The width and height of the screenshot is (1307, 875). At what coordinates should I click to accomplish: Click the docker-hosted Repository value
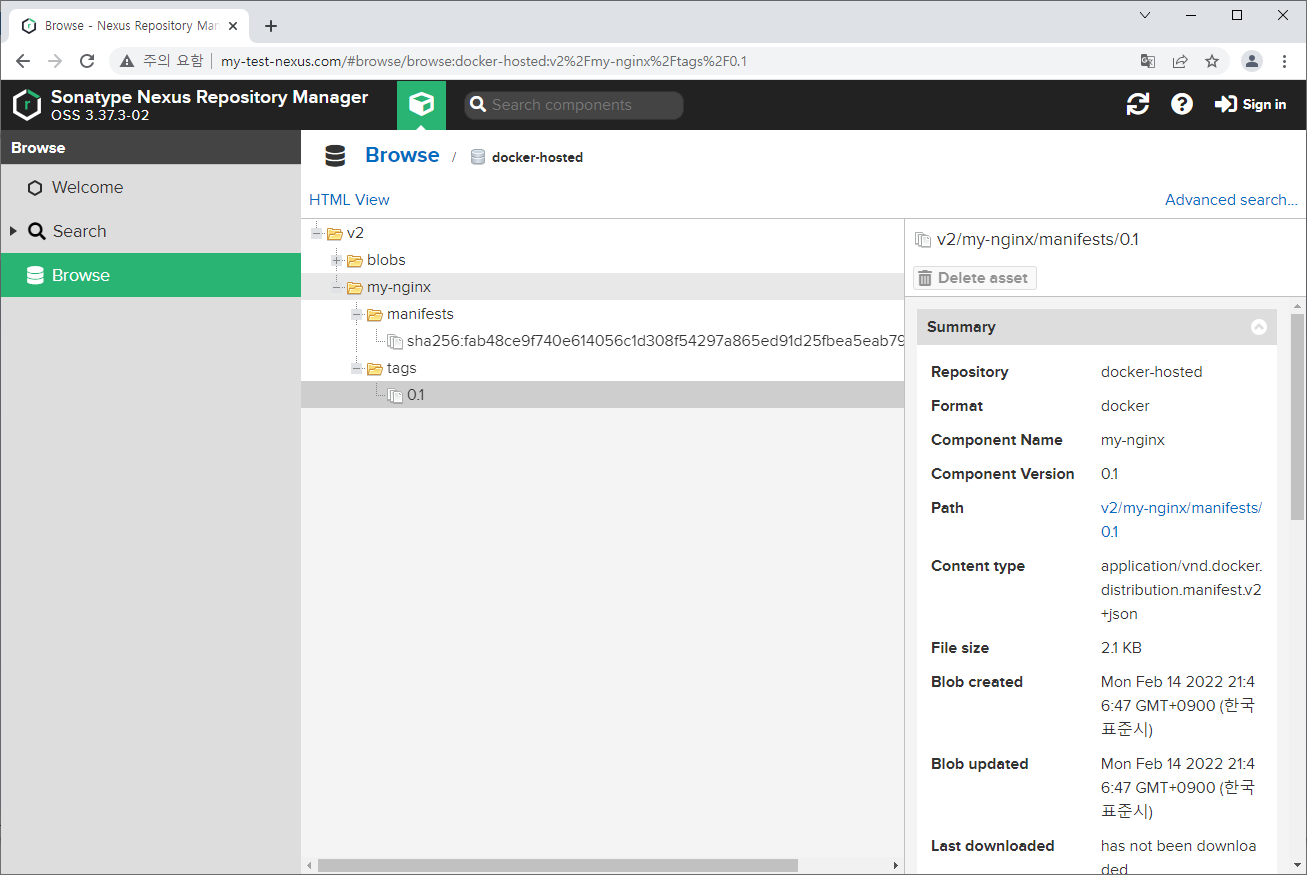[x=1151, y=372]
